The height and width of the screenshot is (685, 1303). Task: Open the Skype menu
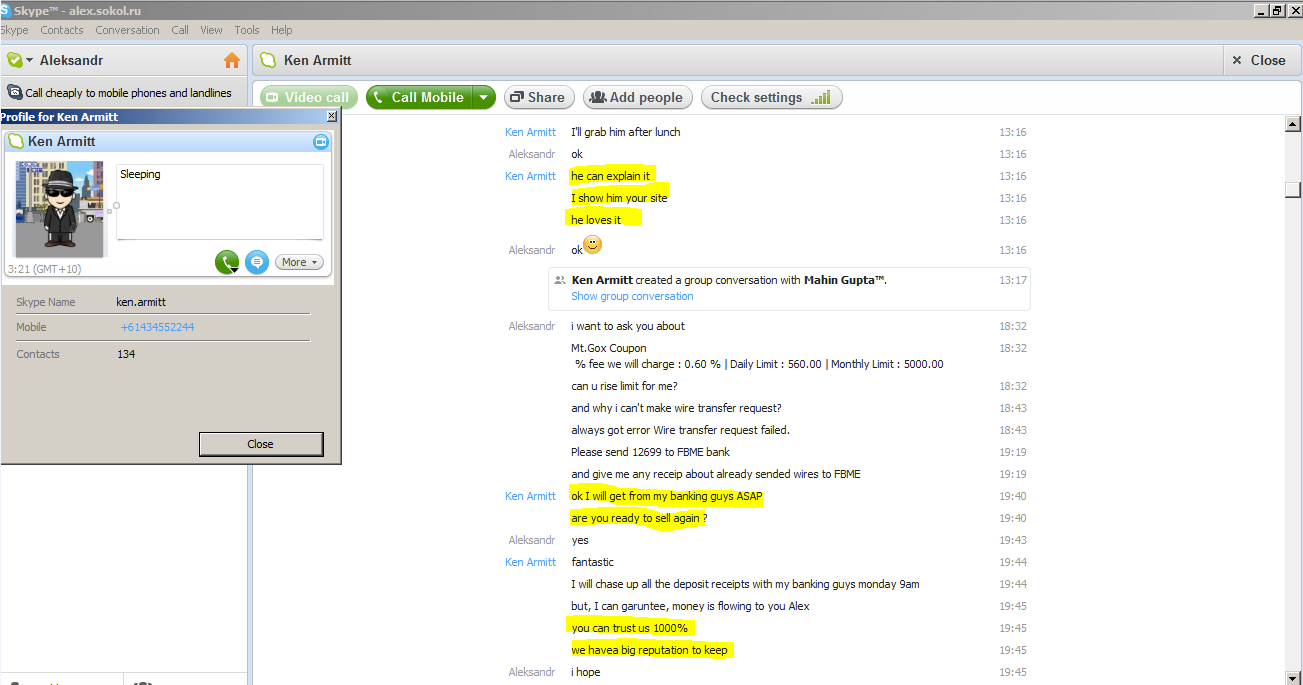point(15,30)
